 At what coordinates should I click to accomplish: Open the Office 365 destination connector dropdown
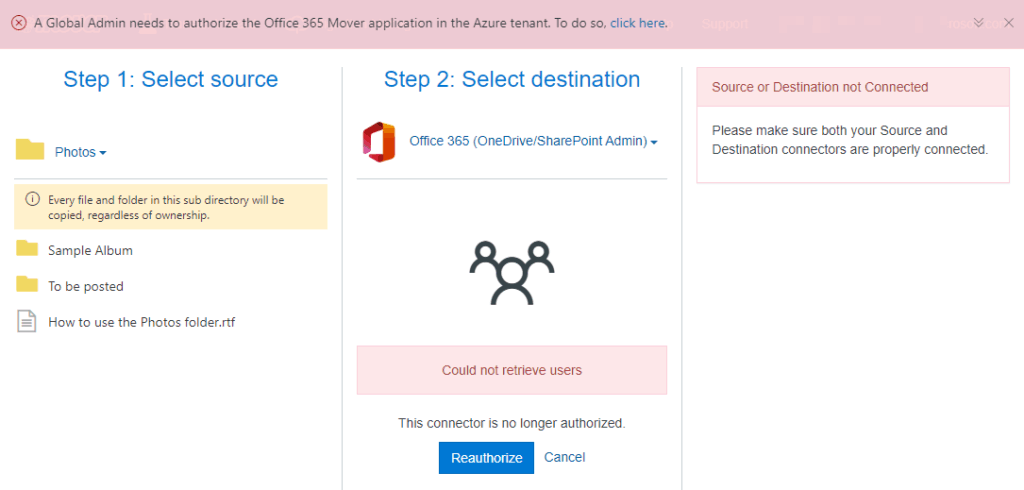pyautogui.click(x=533, y=141)
